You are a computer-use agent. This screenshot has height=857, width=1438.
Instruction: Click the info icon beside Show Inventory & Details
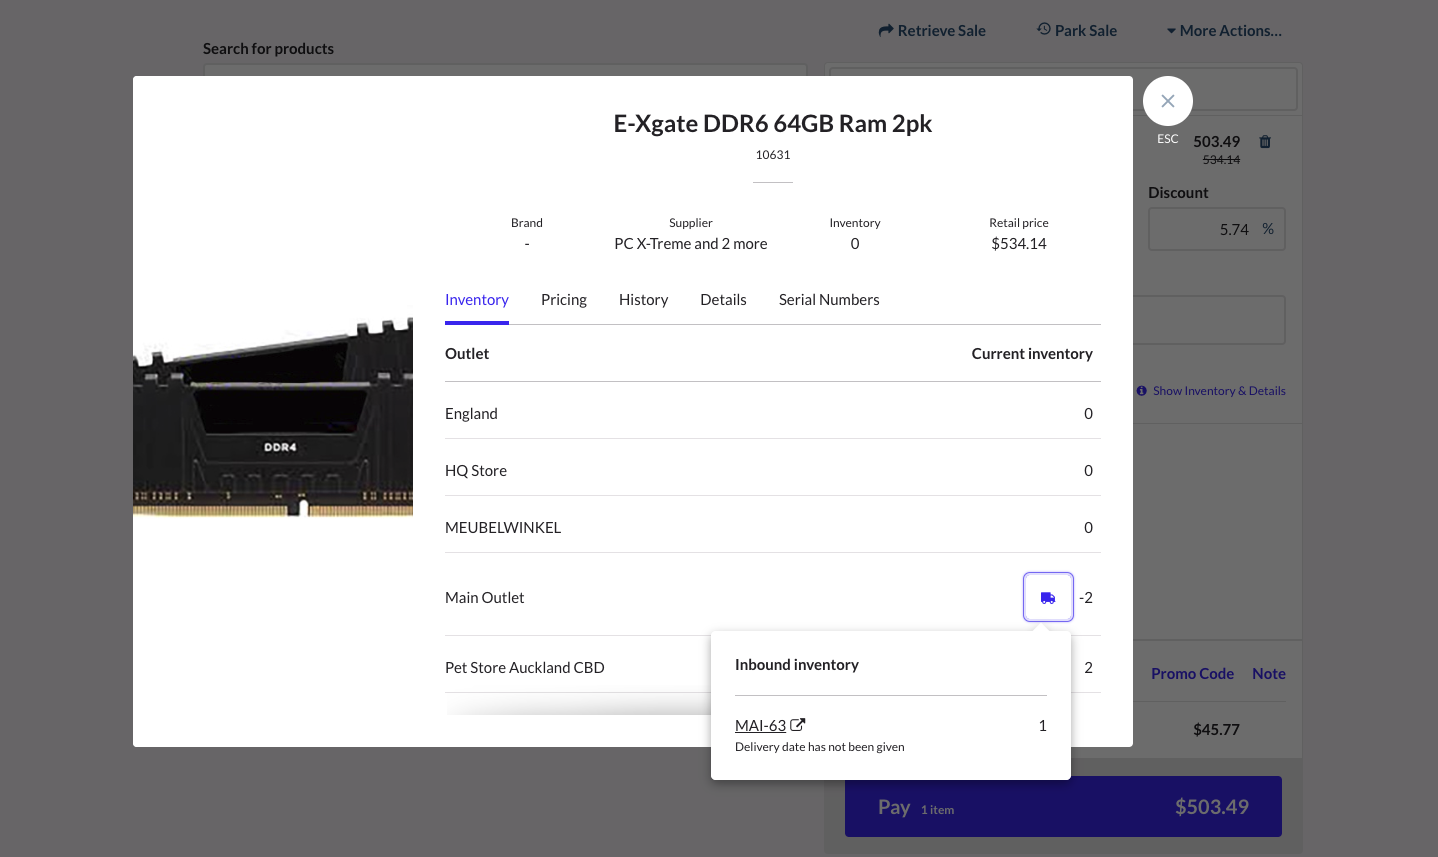point(1141,391)
